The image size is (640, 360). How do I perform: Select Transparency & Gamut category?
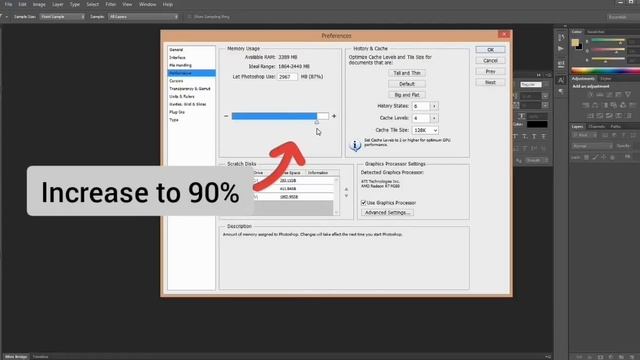point(190,89)
